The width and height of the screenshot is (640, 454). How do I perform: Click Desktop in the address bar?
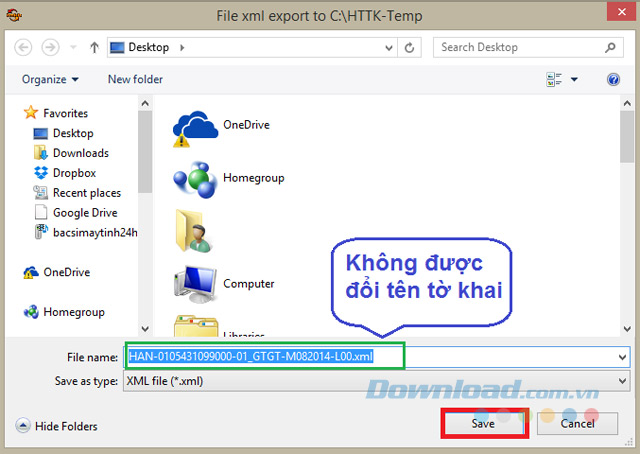pyautogui.click(x=149, y=47)
